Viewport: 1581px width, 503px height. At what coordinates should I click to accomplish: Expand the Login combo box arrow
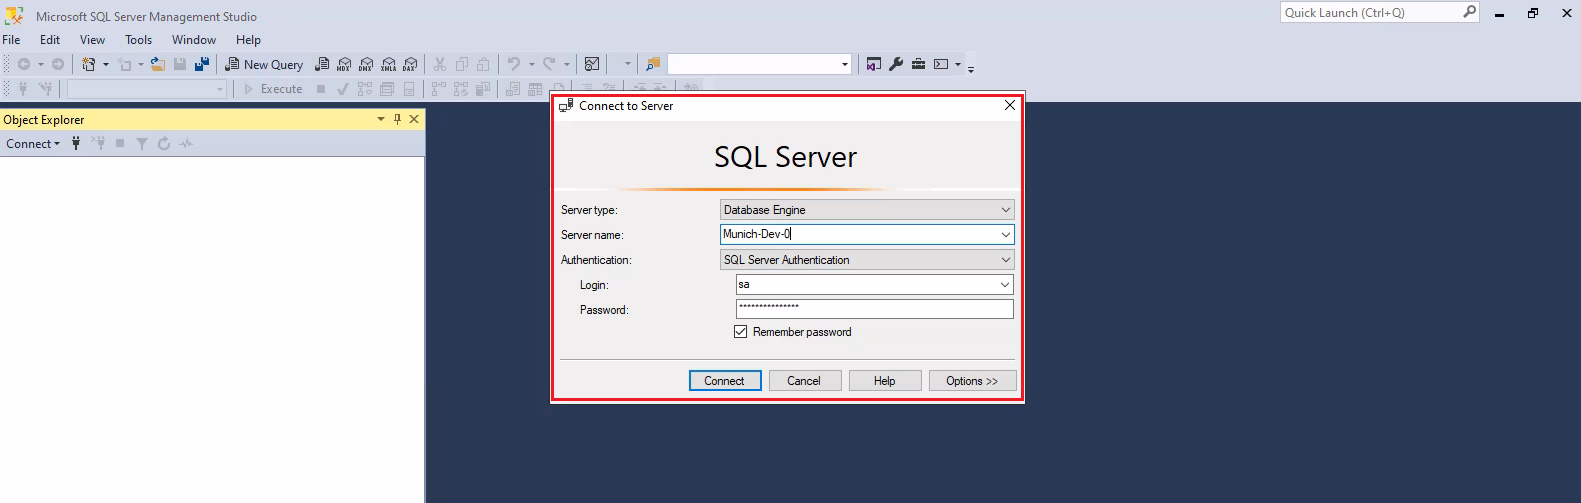point(1005,284)
